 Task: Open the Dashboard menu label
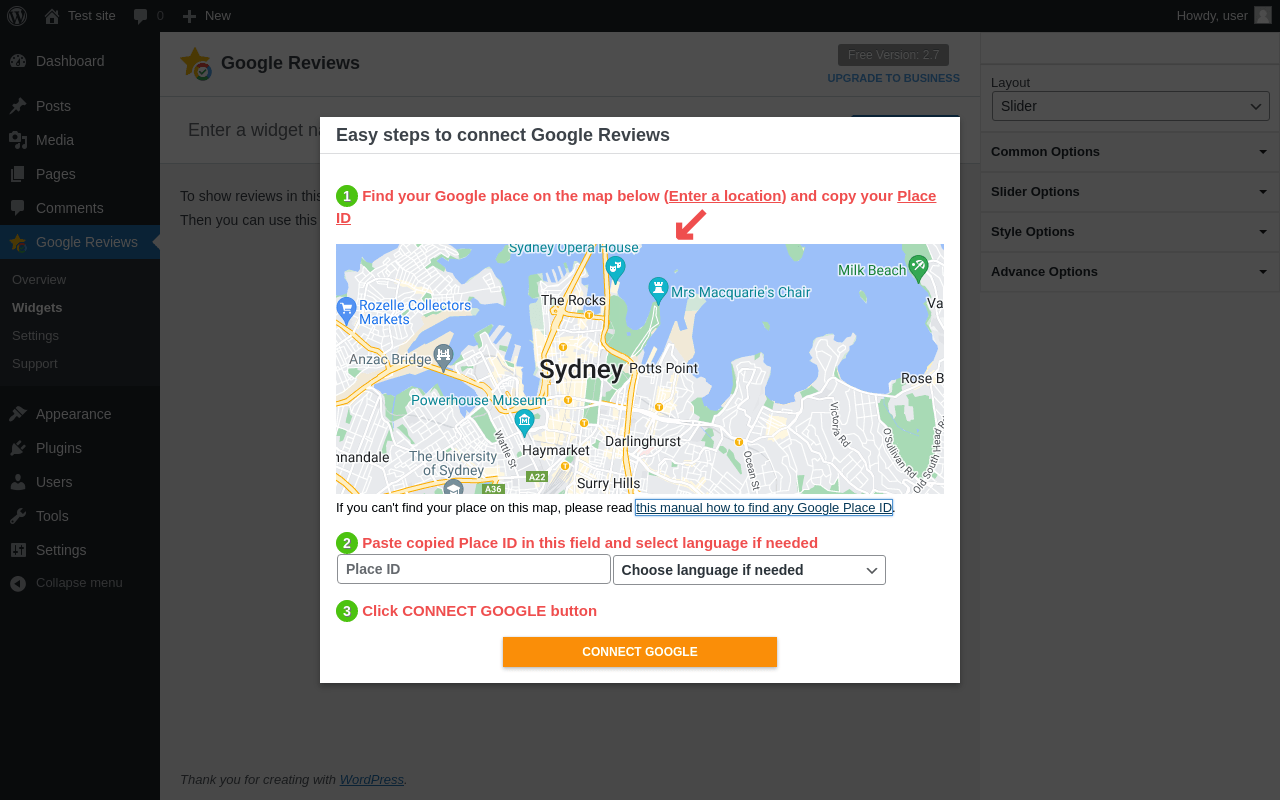70,61
